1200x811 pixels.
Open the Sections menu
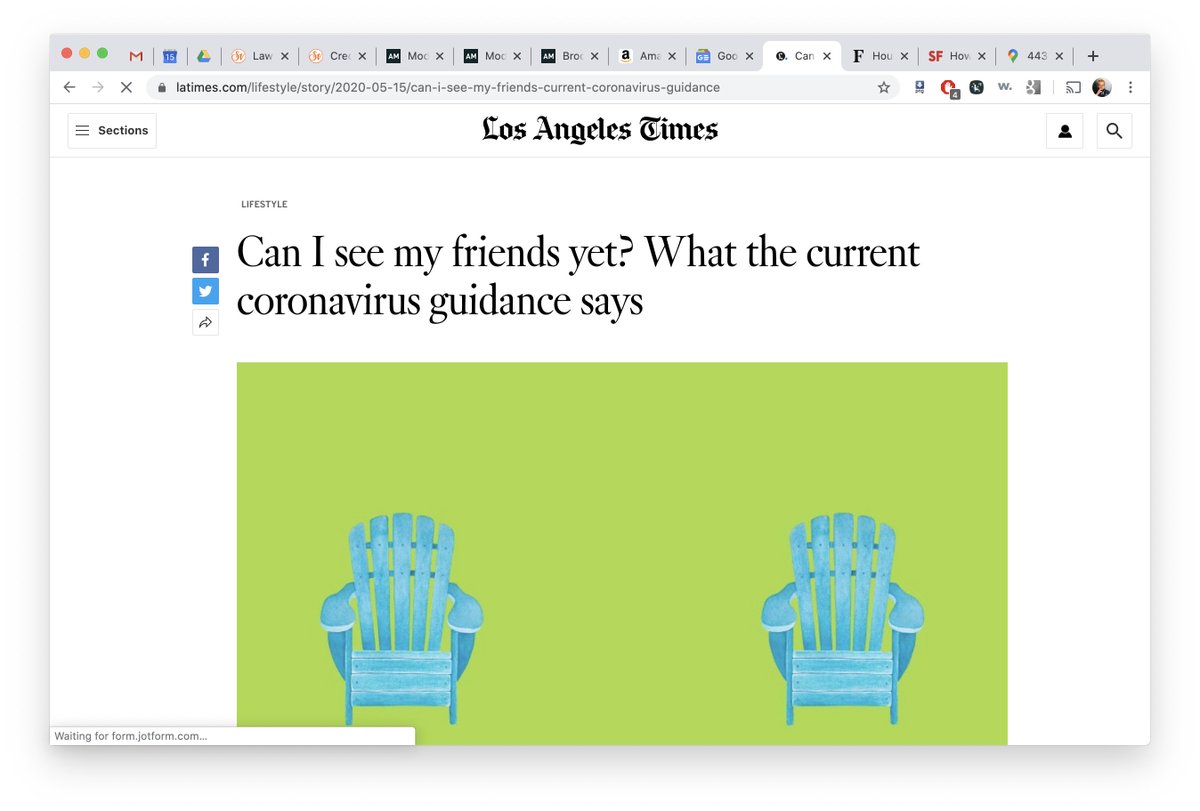(x=111, y=130)
